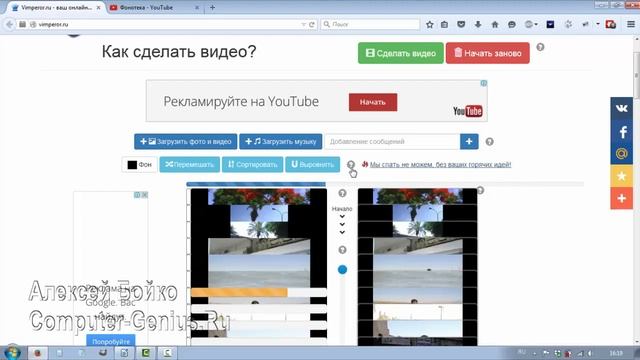The width and height of the screenshot is (640, 360).
Task: Open the Windows Start button
Action: [x=12, y=353]
